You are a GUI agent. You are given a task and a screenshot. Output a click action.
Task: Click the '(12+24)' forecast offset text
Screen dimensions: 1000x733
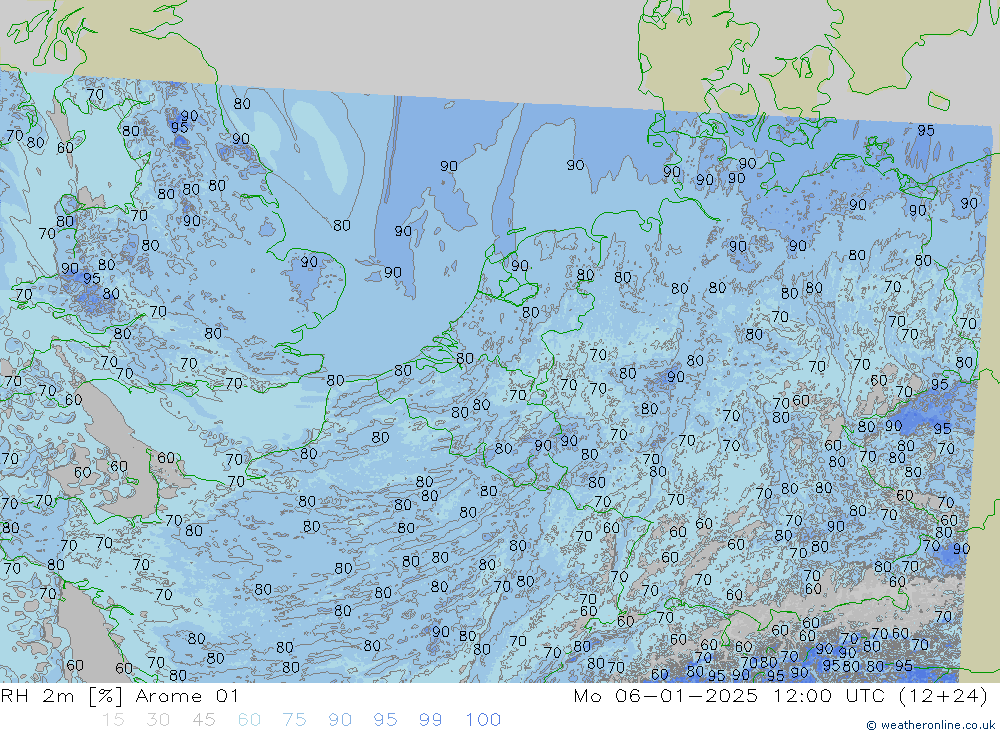click(x=943, y=695)
